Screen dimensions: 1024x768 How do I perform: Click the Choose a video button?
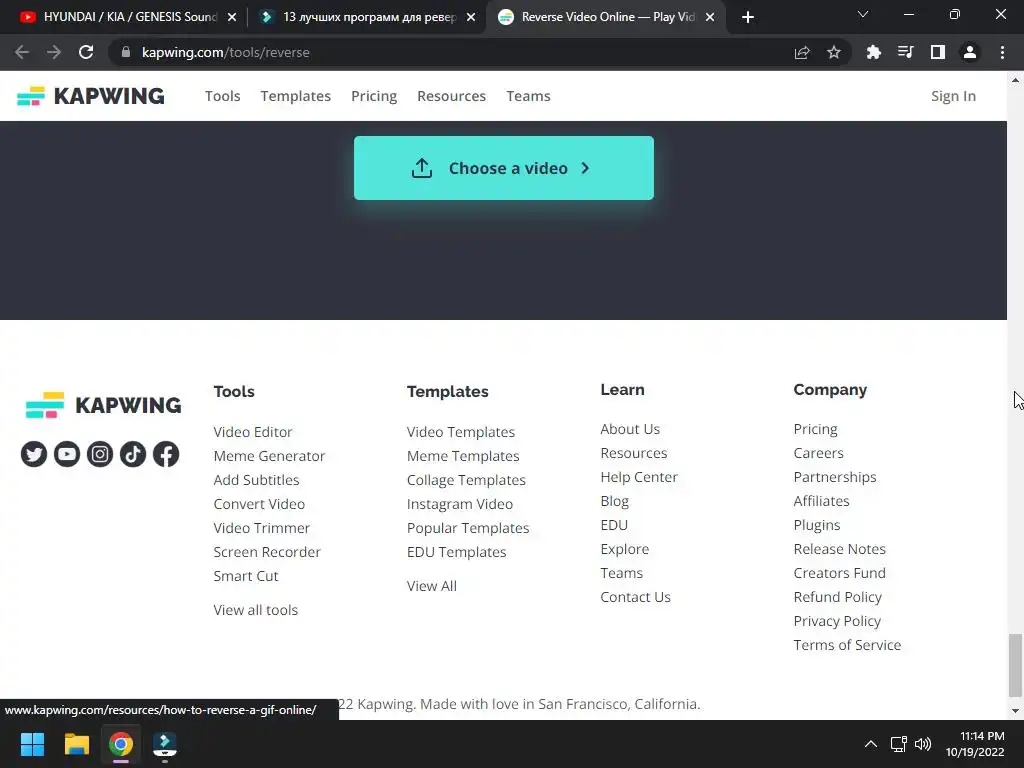504,168
